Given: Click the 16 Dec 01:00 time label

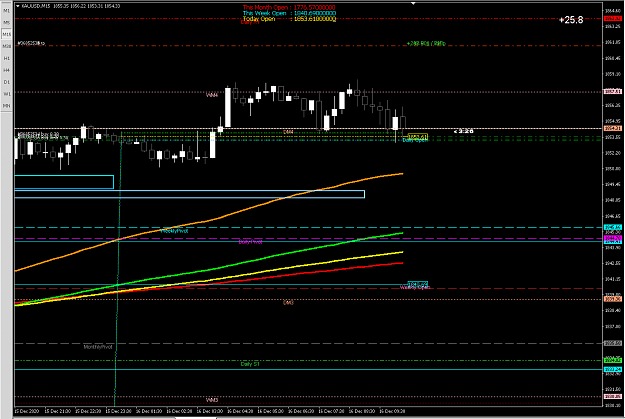Looking at the screenshot, I should coord(149,411).
